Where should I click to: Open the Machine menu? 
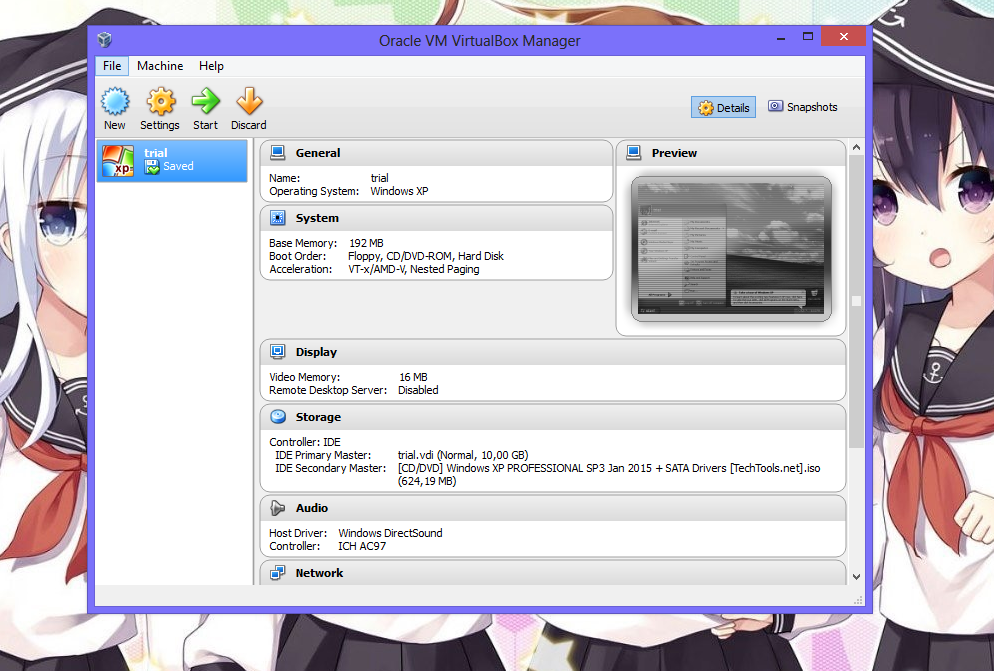[x=159, y=66]
